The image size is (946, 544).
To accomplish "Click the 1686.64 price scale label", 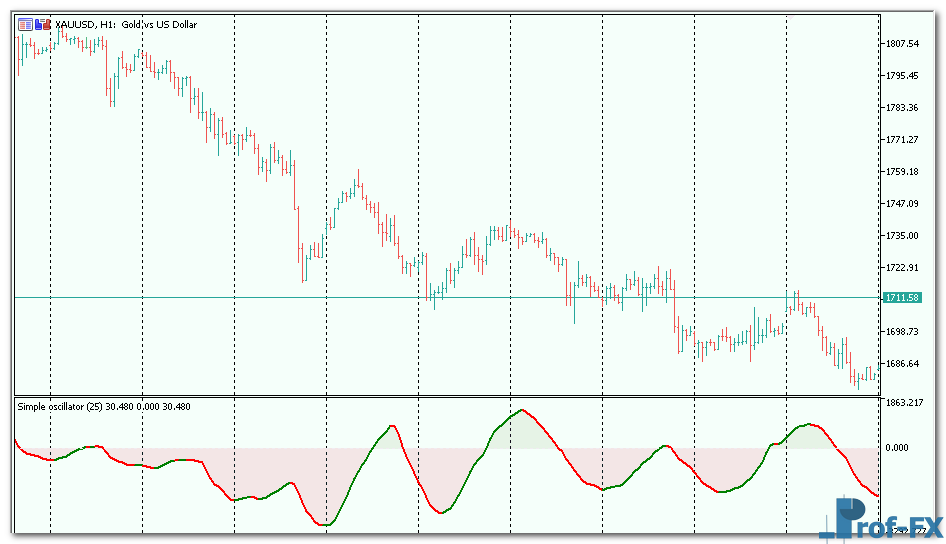I will point(902,364).
